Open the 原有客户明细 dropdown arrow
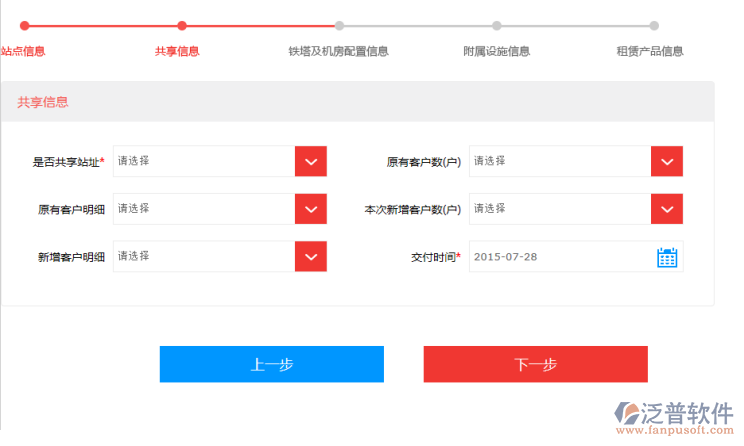 pyautogui.click(x=311, y=209)
